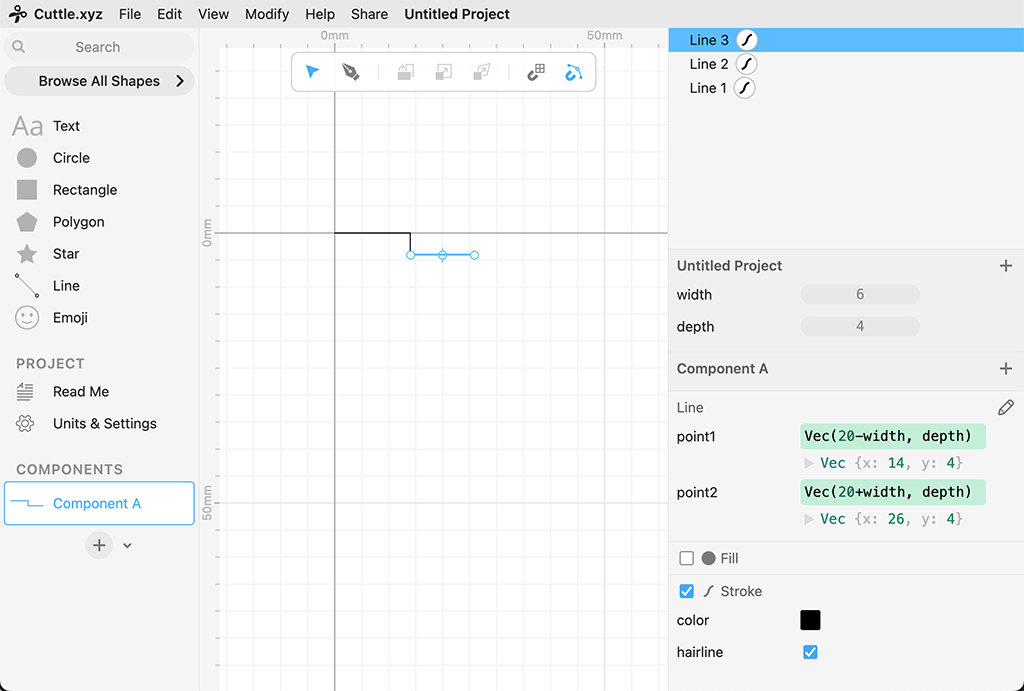Image resolution: width=1024 pixels, height=691 pixels.
Task: Add a new component with plus button
Action: 99,545
